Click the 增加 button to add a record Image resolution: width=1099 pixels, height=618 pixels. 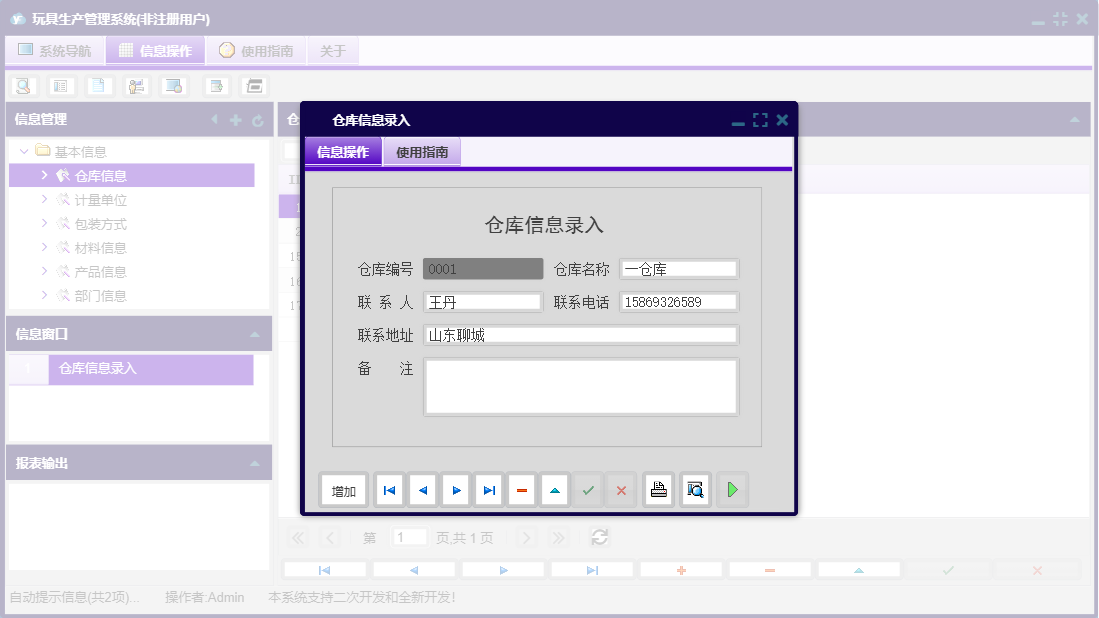343,489
